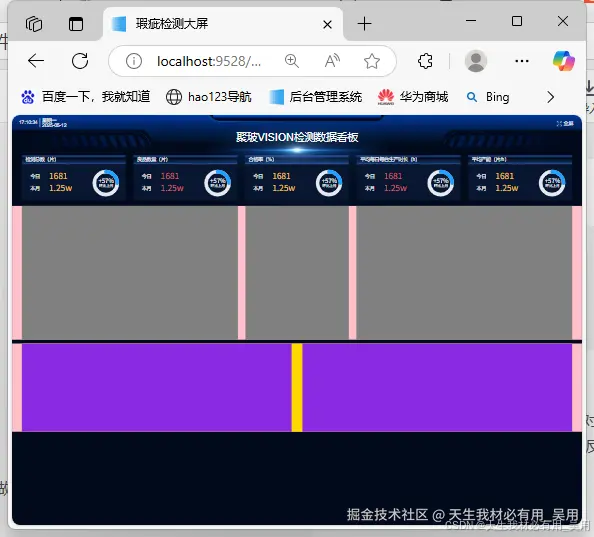Expand the favorites bar overflow chevron
This screenshot has height=537, width=594.
pos(550,97)
